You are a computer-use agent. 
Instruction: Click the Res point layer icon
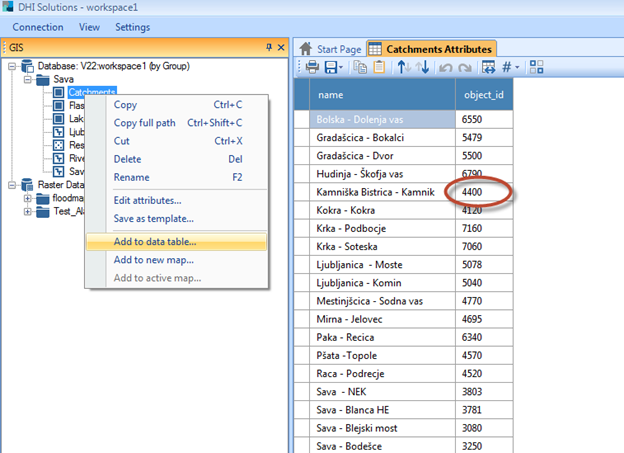[x=58, y=145]
